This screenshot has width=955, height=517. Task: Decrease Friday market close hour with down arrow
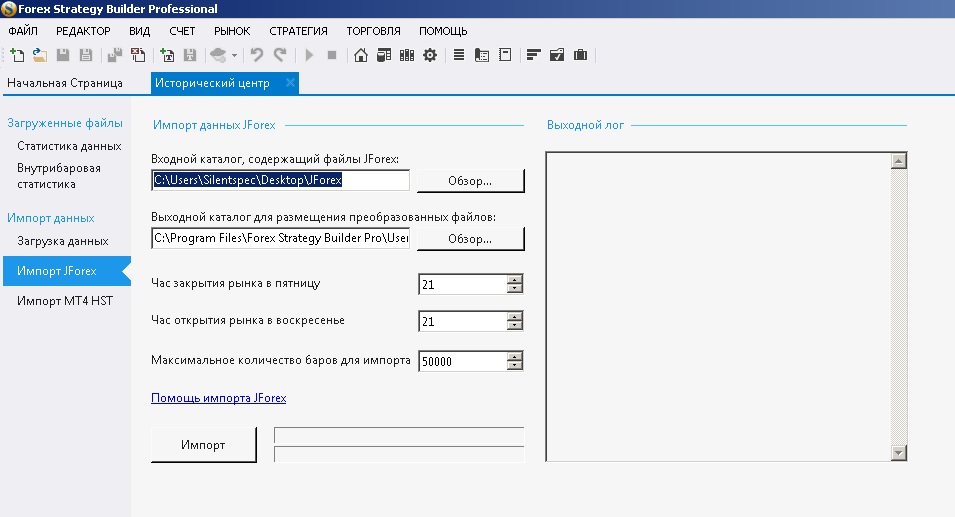[x=515, y=289]
